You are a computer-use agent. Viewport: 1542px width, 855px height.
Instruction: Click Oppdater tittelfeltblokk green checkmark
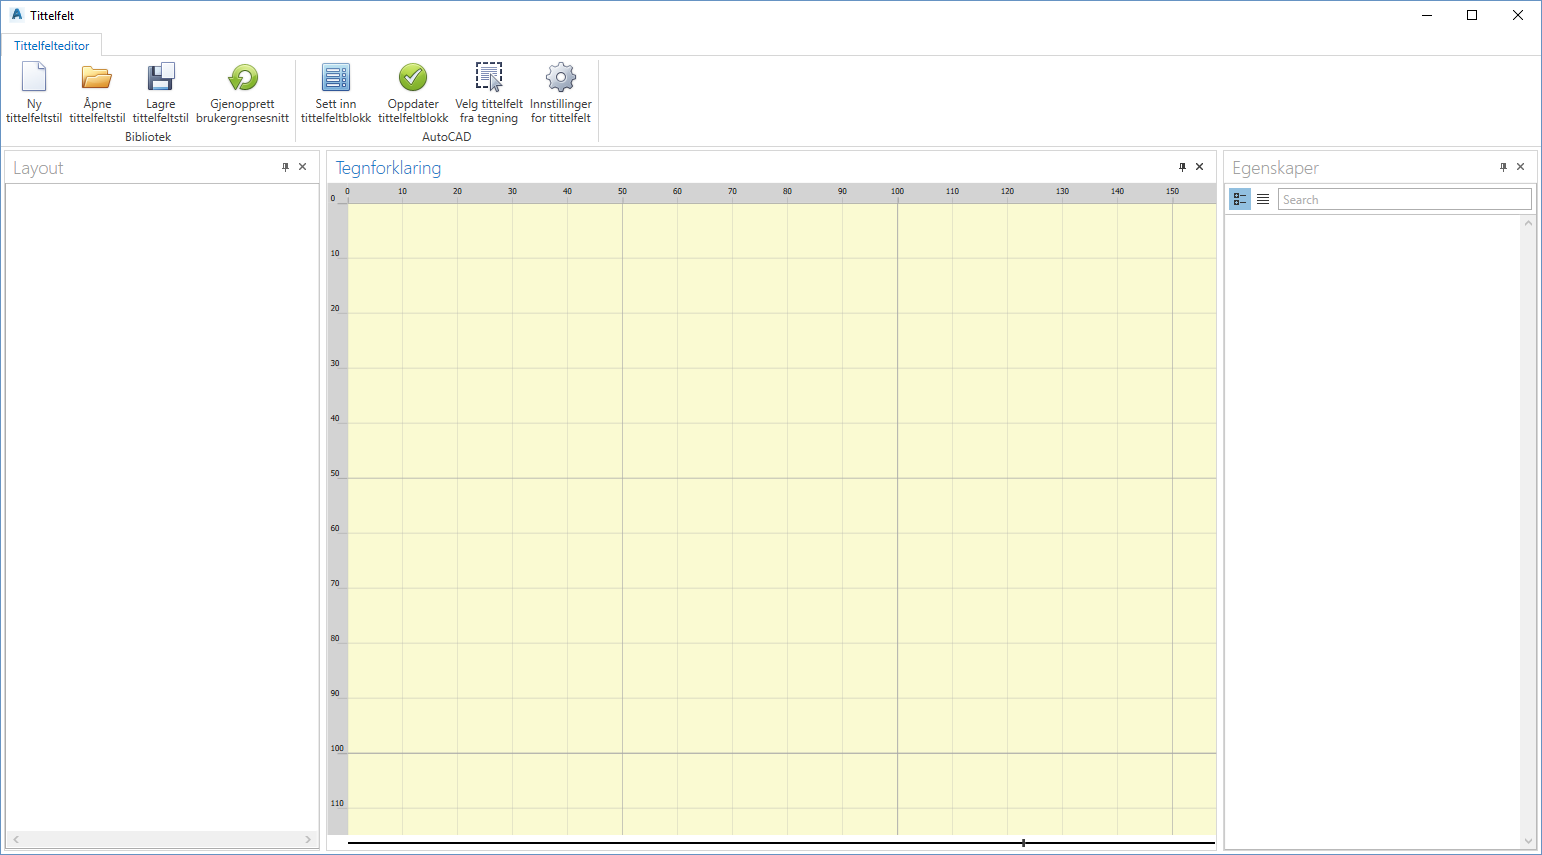pos(413,78)
